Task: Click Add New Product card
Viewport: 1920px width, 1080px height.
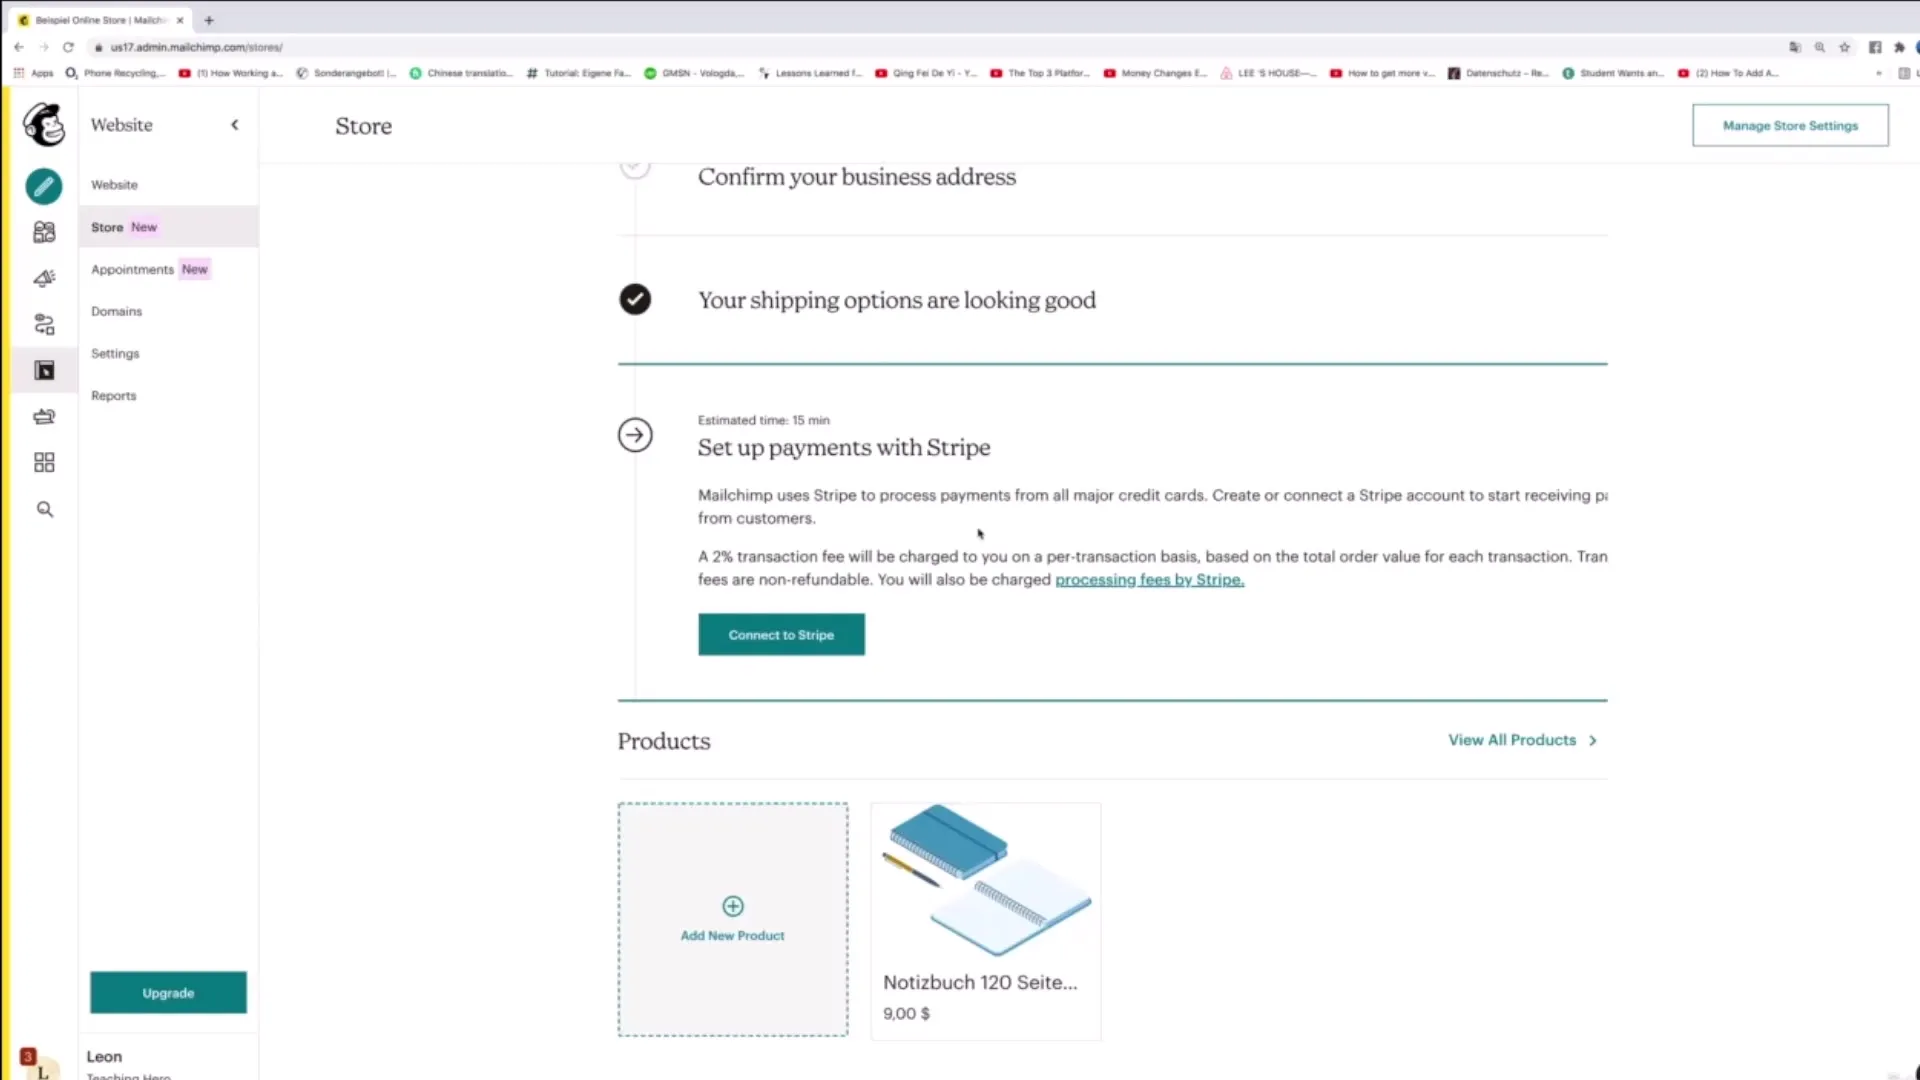Action: click(x=733, y=919)
